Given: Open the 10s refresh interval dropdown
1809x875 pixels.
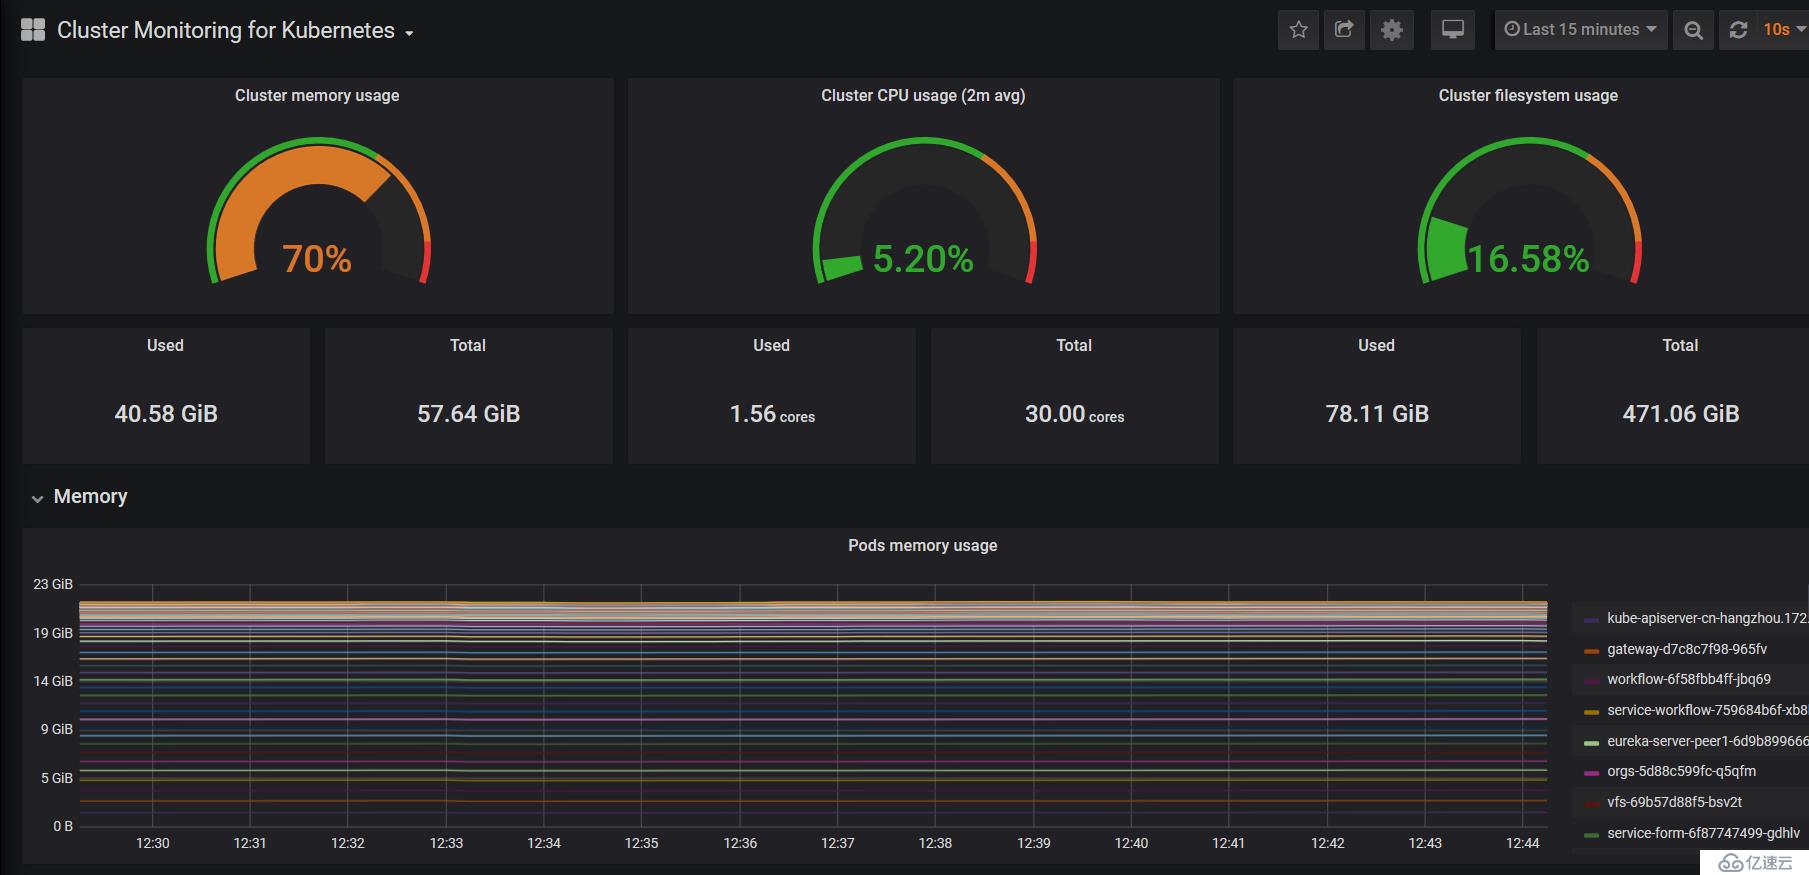Looking at the screenshot, I should point(1783,30).
